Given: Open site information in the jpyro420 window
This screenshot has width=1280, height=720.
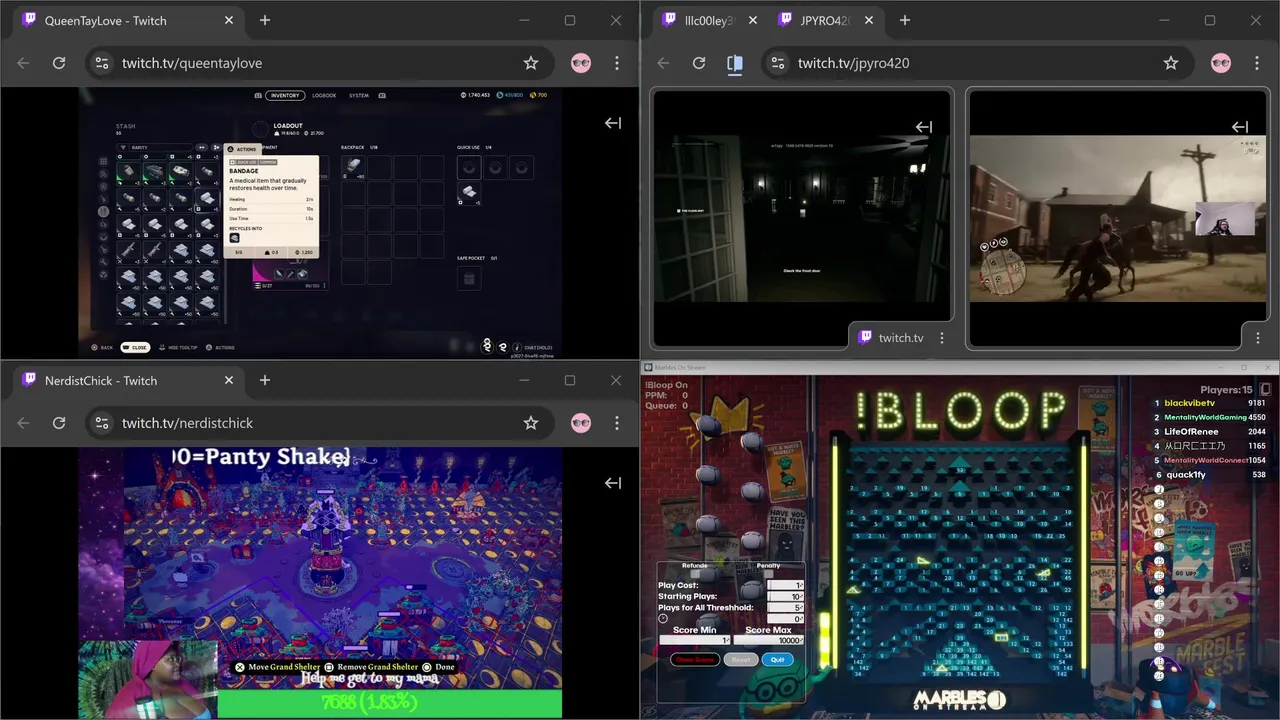Looking at the screenshot, I should tap(777, 63).
